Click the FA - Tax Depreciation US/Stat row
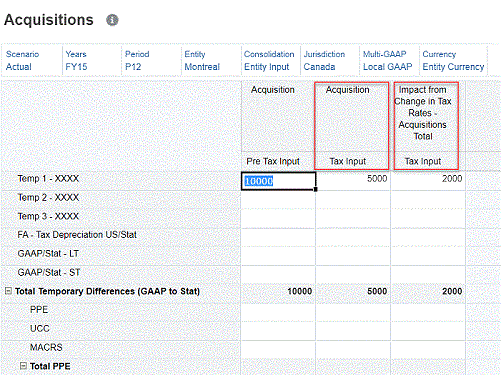Screen dimensions: 501x375 pyautogui.click(x=77, y=235)
